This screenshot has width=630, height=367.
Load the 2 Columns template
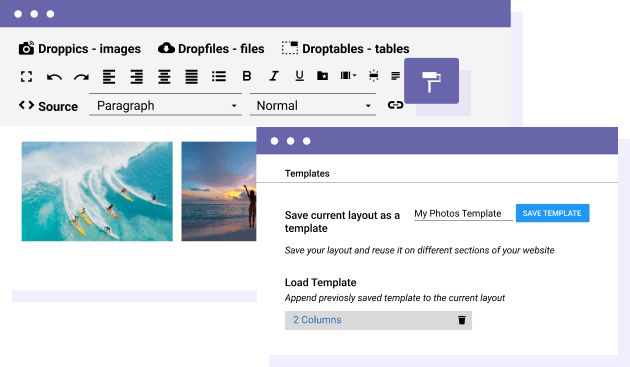coord(317,320)
